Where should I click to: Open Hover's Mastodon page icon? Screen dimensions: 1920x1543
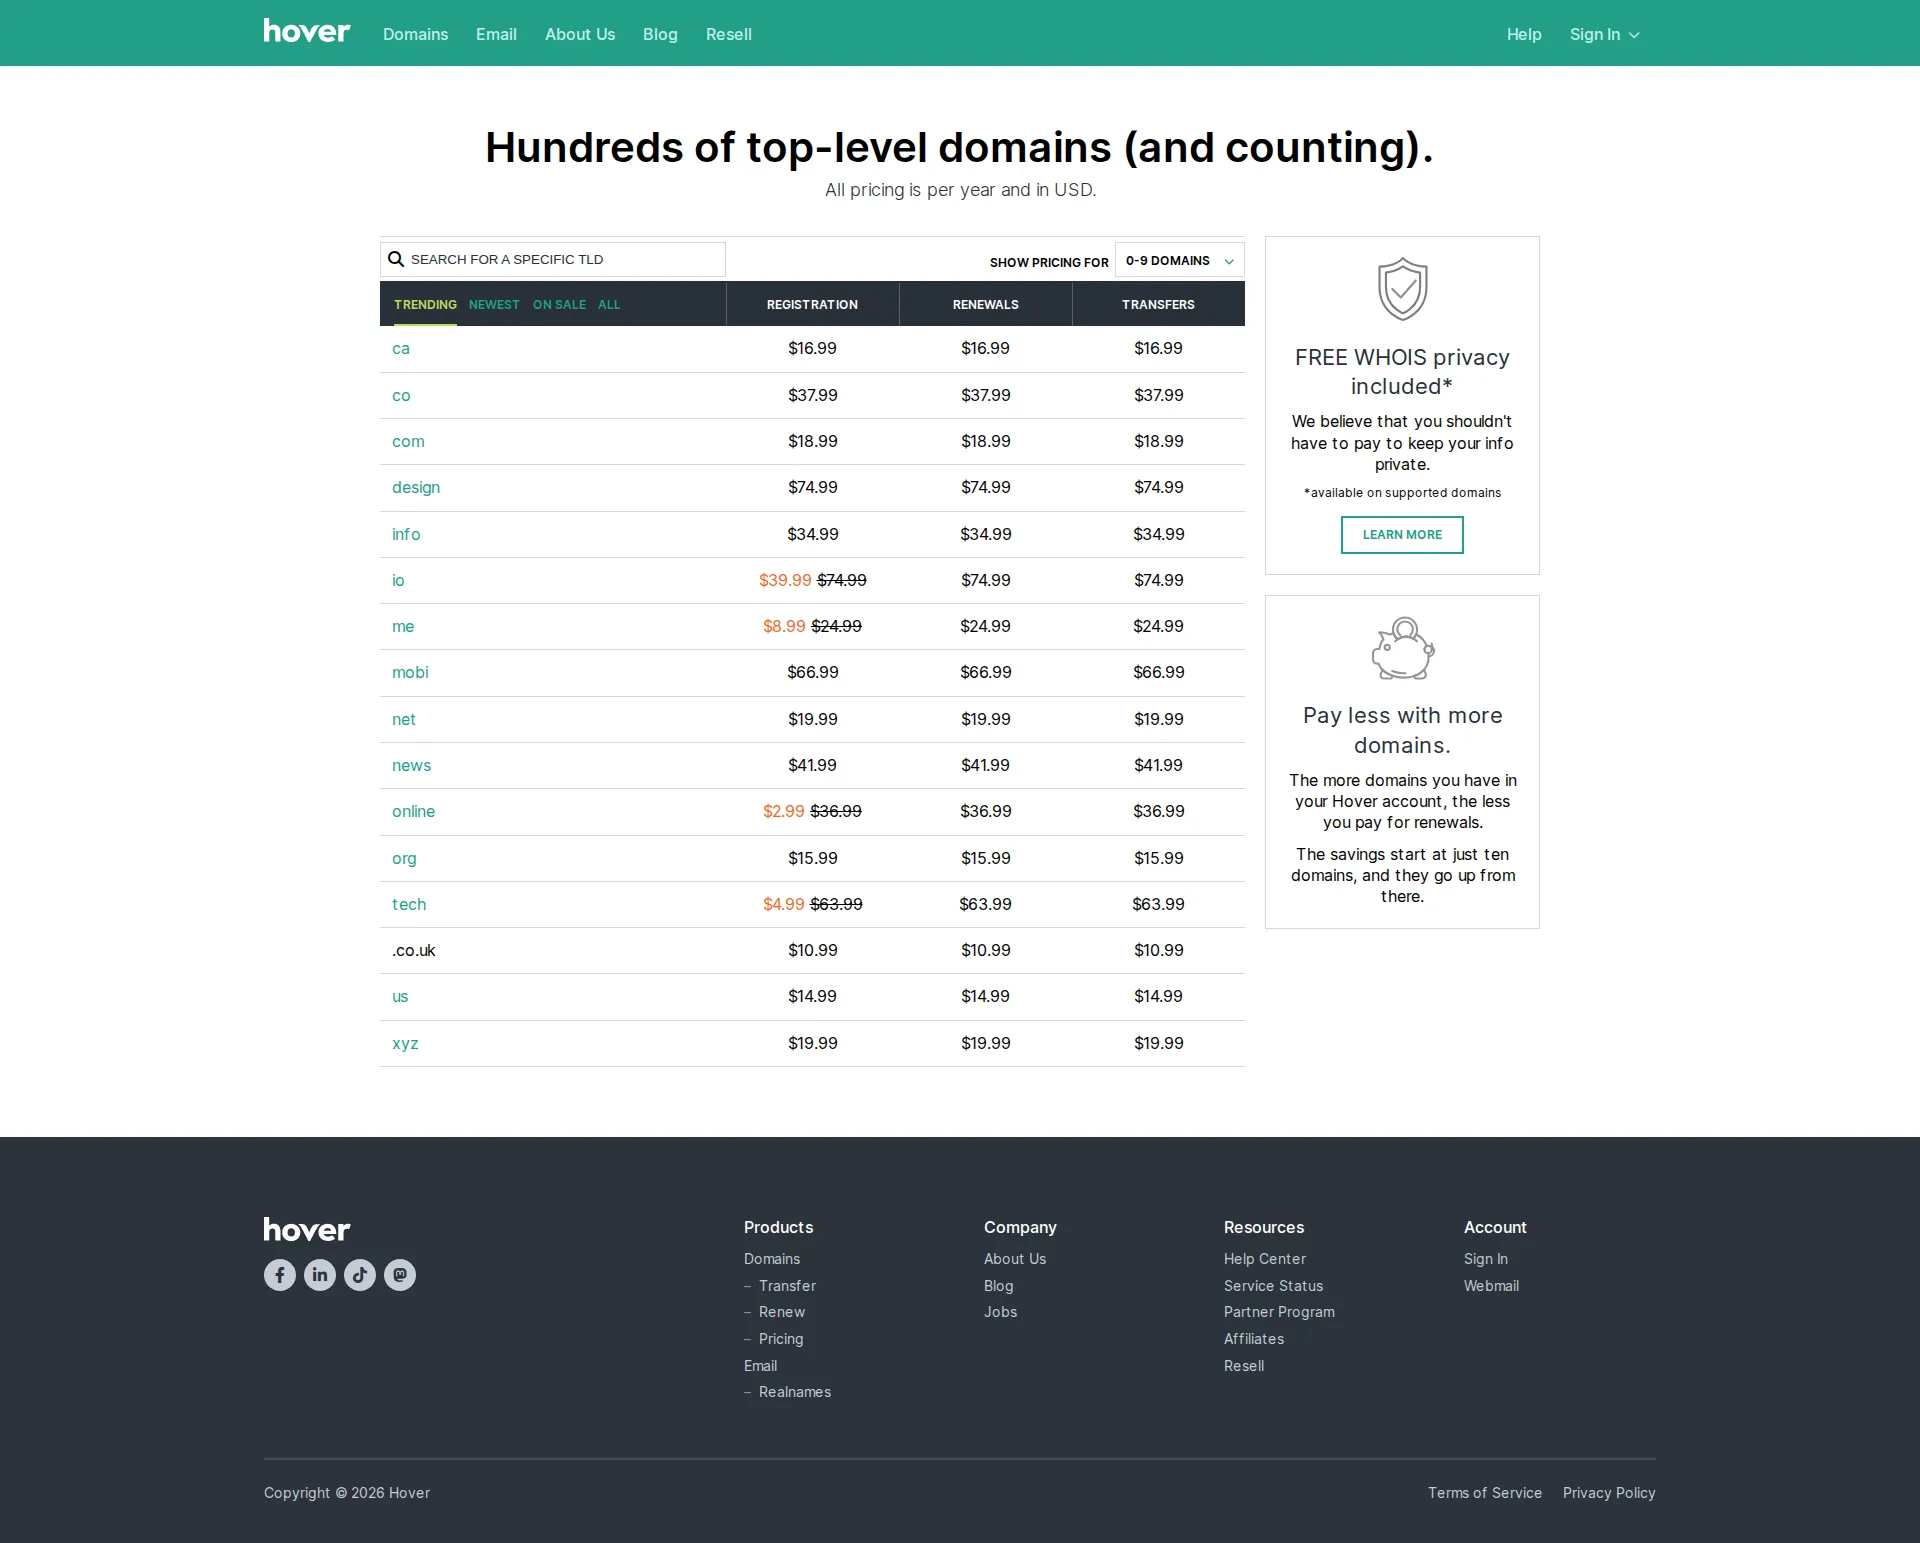(400, 1275)
